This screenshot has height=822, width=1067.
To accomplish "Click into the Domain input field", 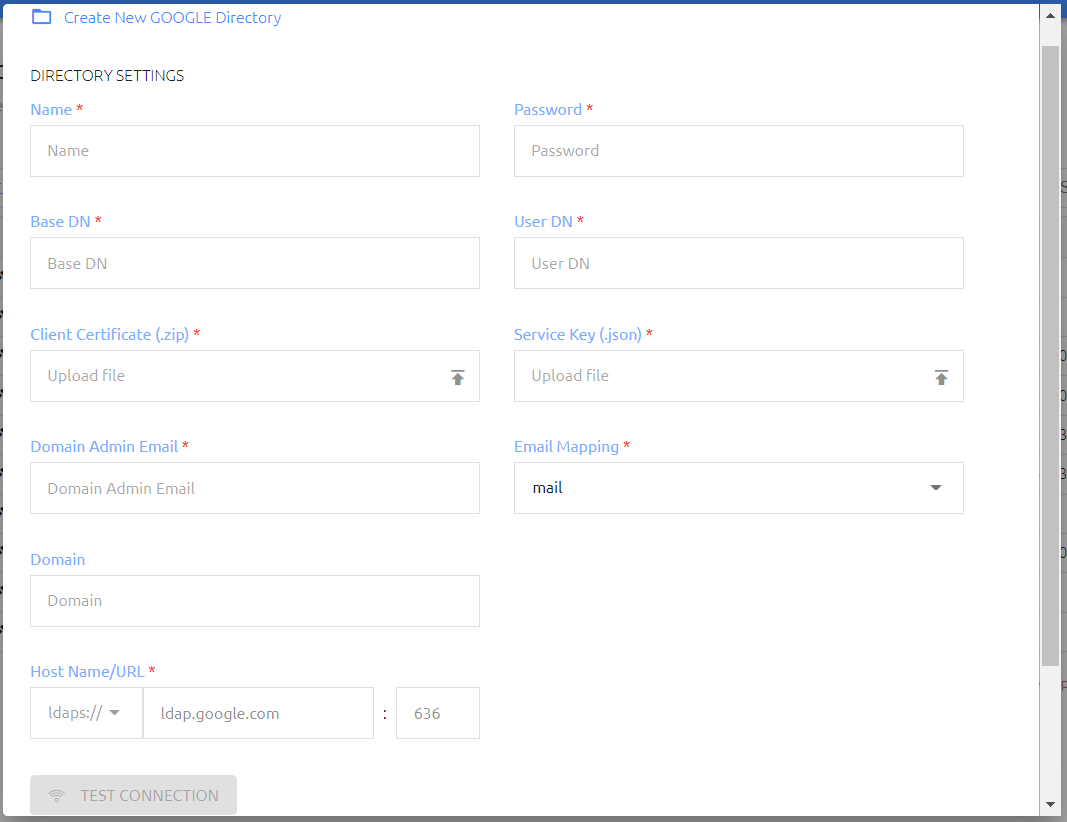I will click(x=255, y=601).
